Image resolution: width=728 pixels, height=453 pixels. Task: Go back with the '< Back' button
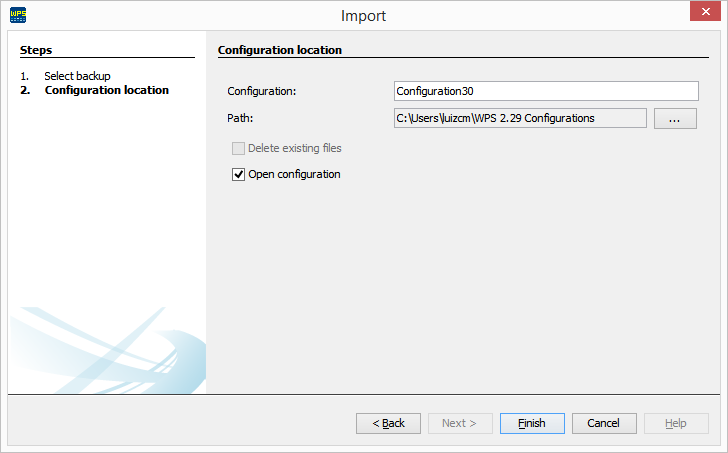point(388,423)
